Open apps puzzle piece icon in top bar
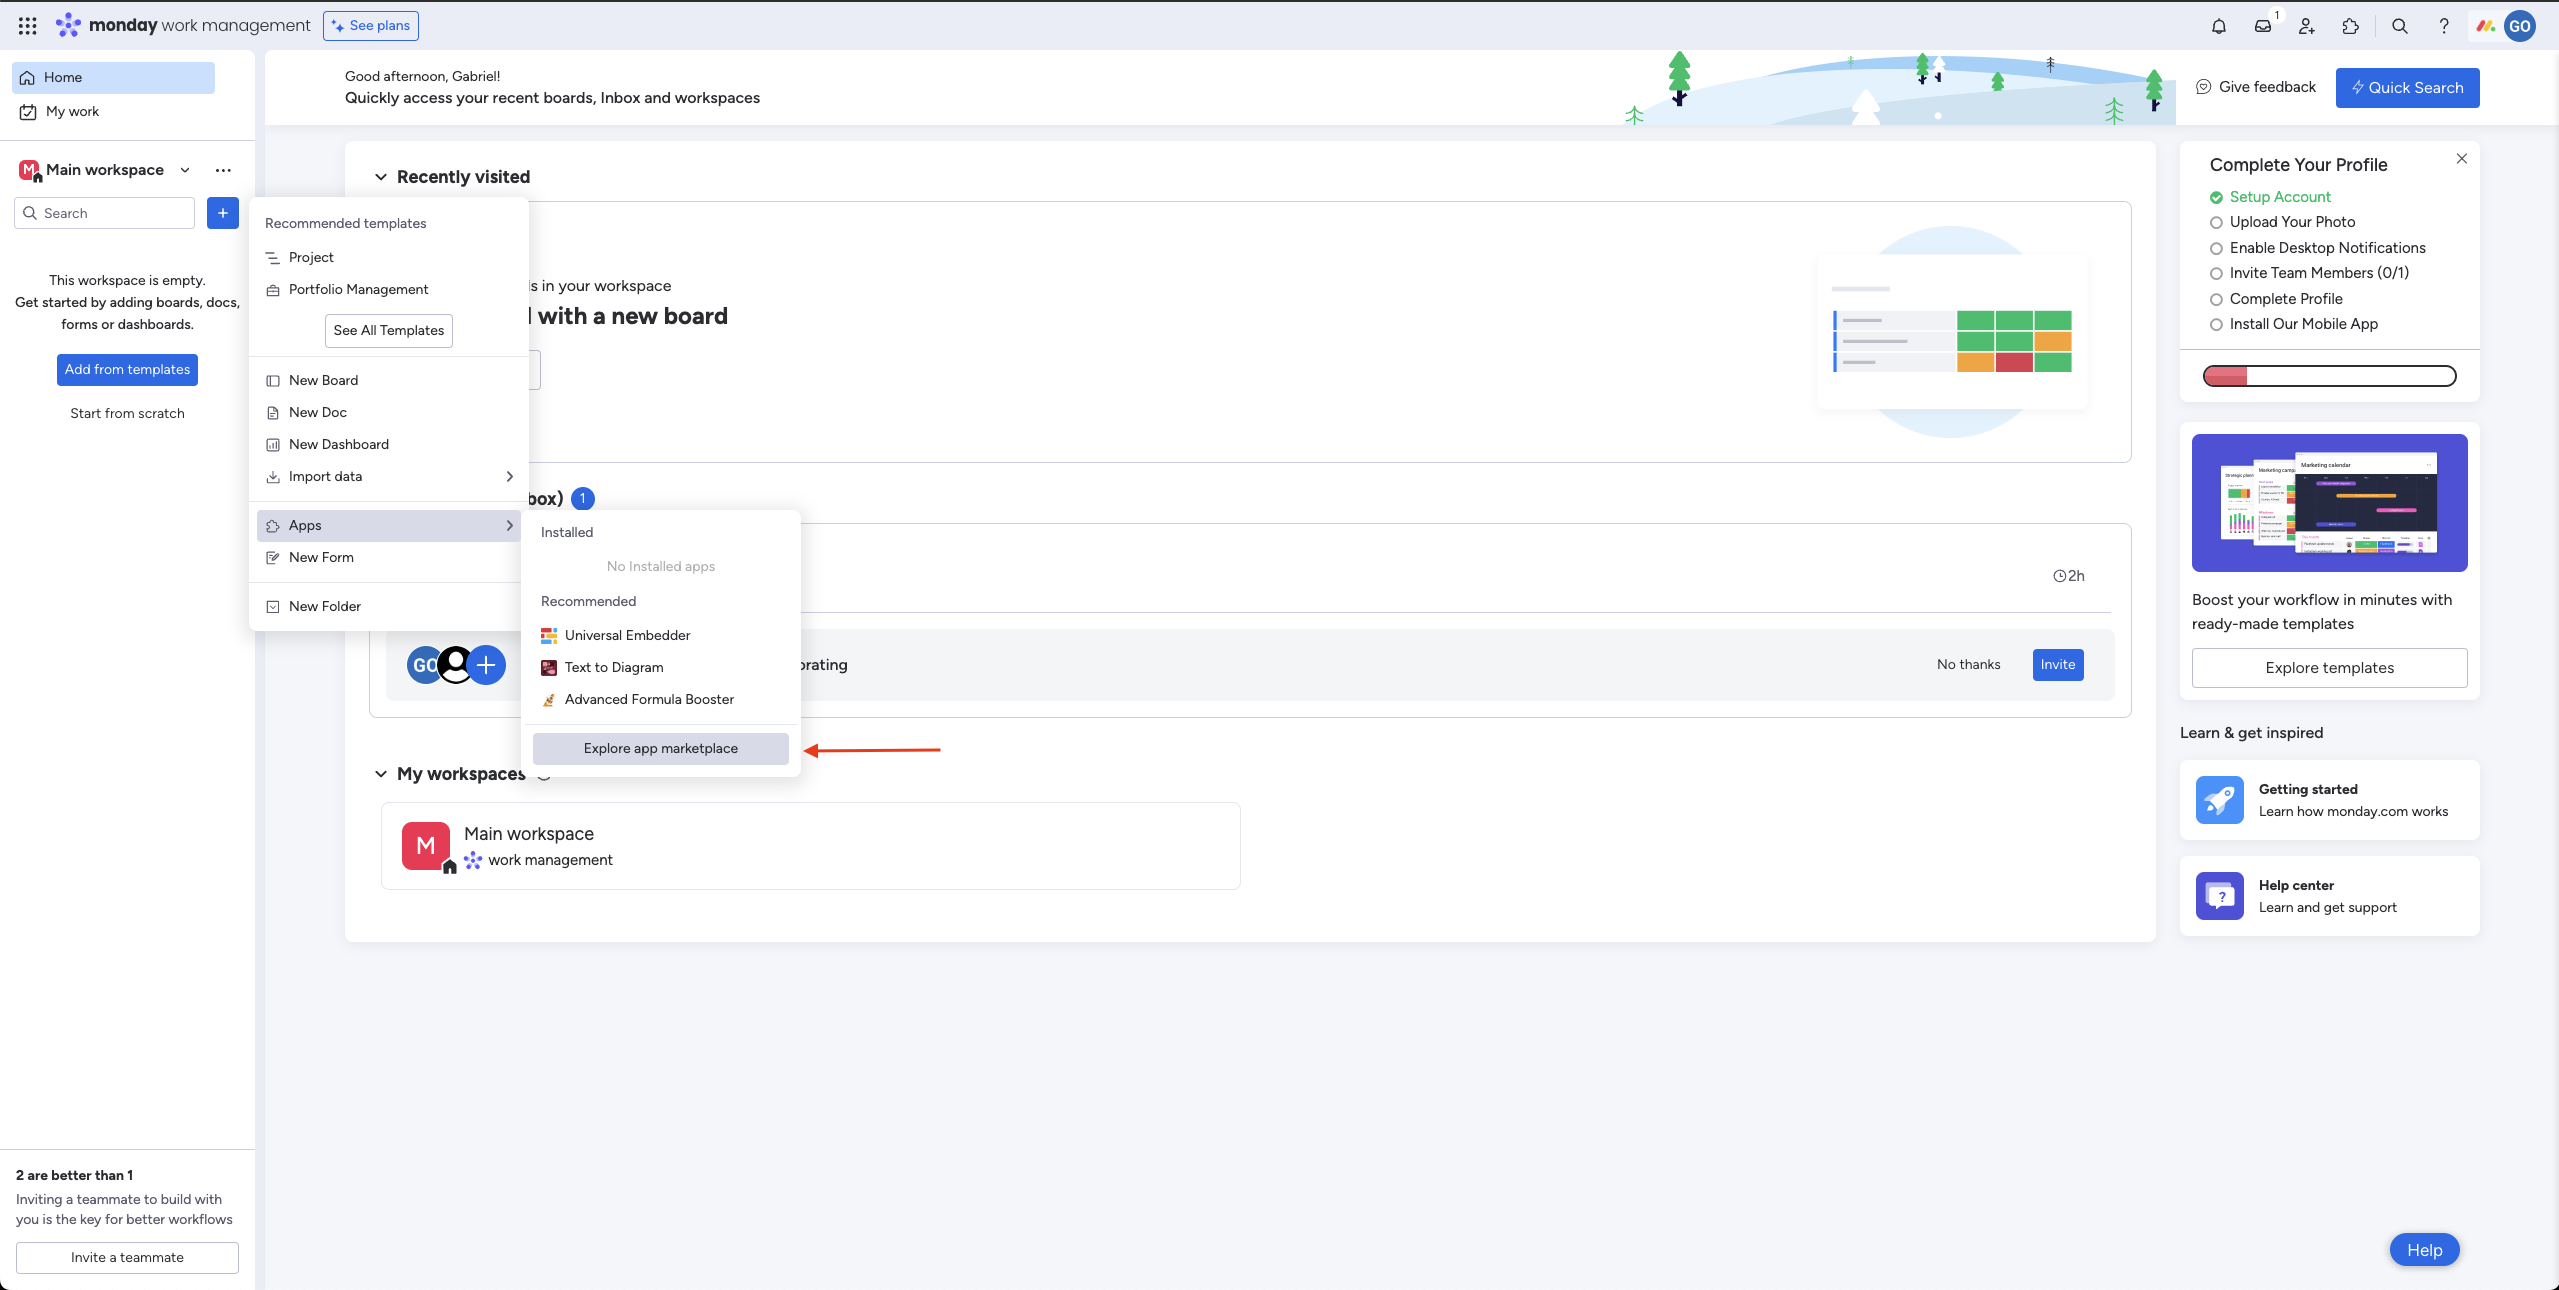 click(x=2350, y=27)
